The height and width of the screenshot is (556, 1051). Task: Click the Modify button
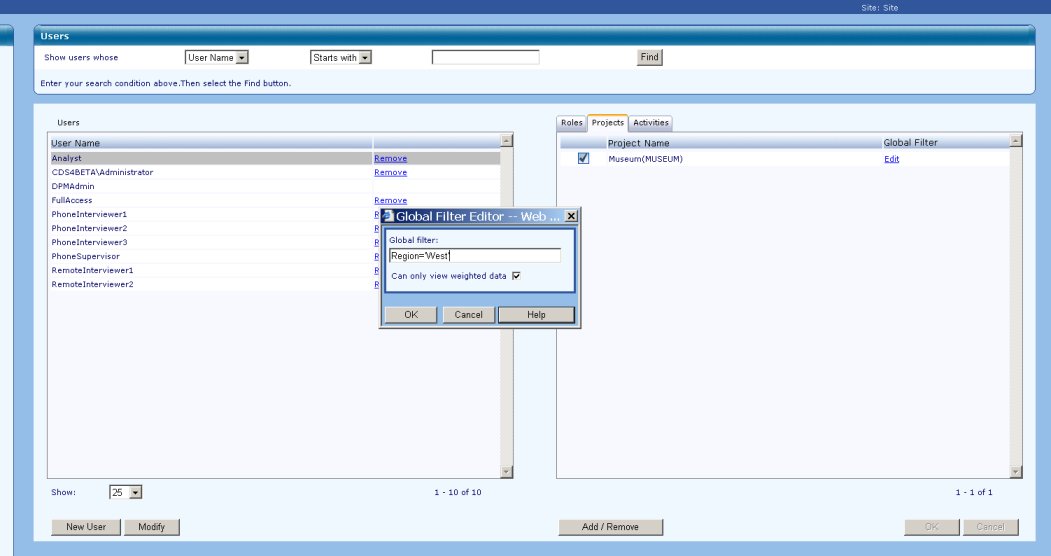[x=151, y=527]
